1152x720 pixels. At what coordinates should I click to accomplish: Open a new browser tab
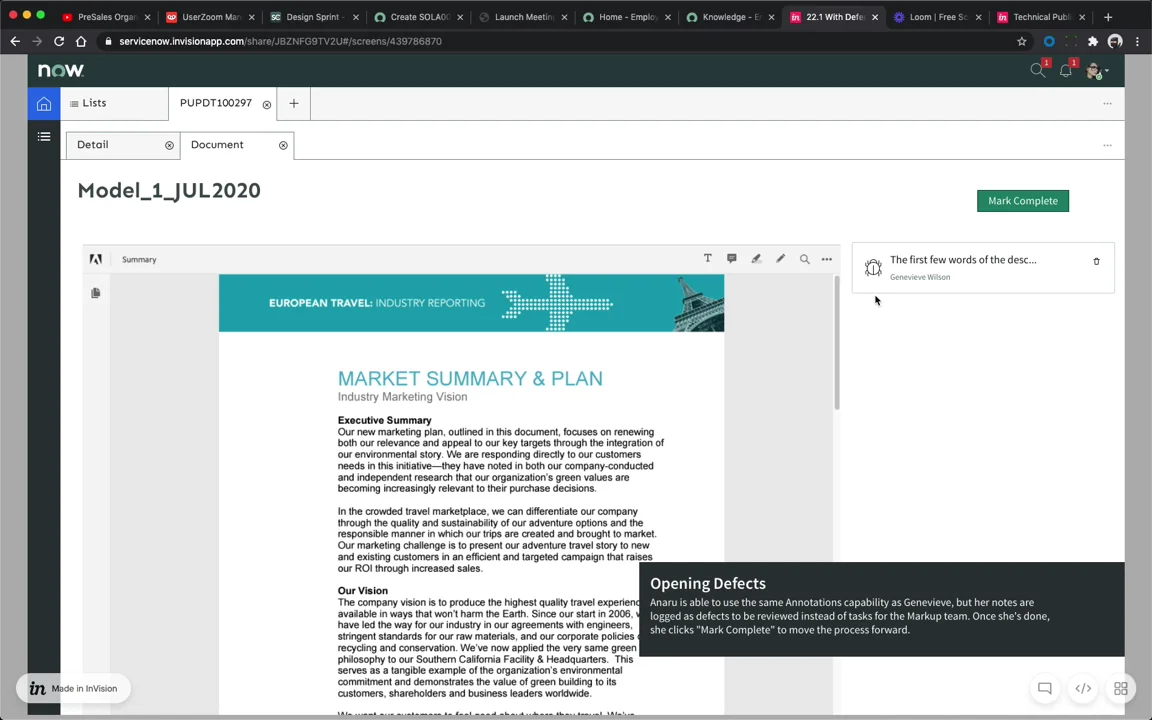[x=1108, y=17]
